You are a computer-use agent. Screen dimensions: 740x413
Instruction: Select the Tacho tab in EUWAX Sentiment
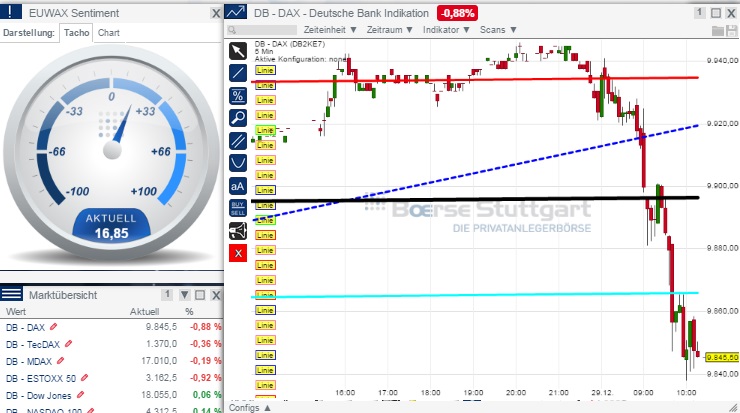[x=75, y=33]
